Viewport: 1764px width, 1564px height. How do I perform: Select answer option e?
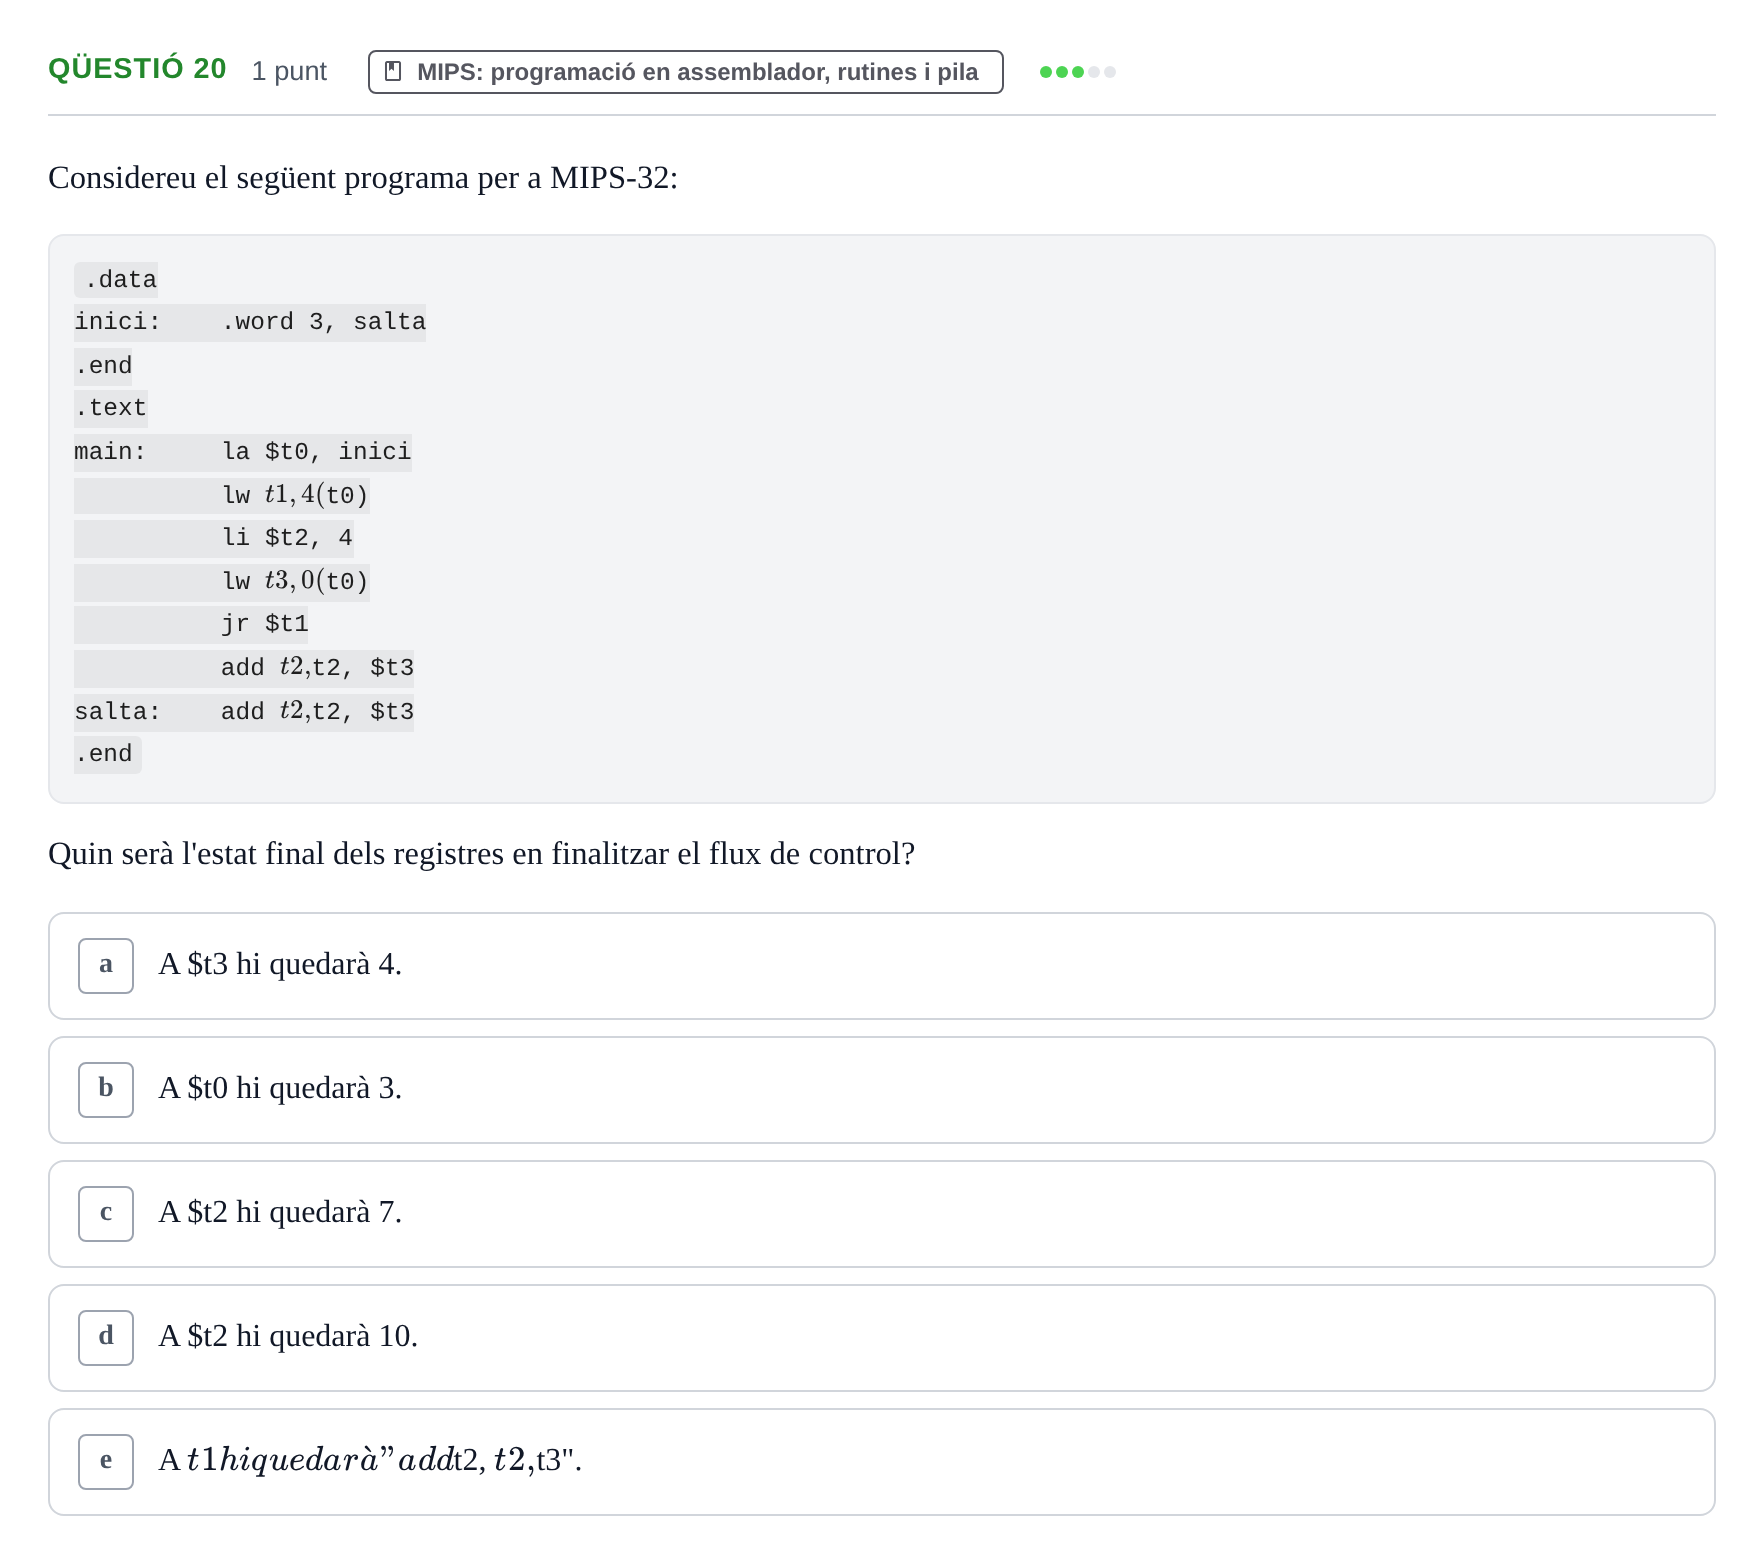[881, 1462]
